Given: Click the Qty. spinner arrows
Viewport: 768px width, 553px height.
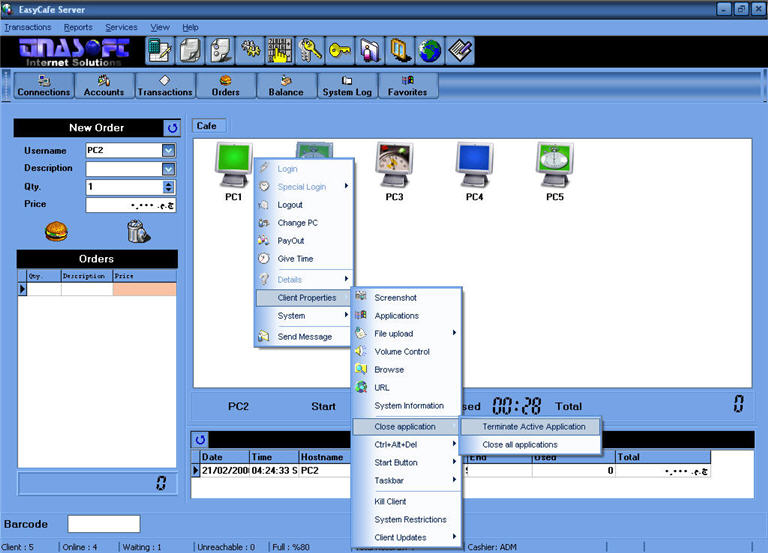Looking at the screenshot, I should [168, 187].
